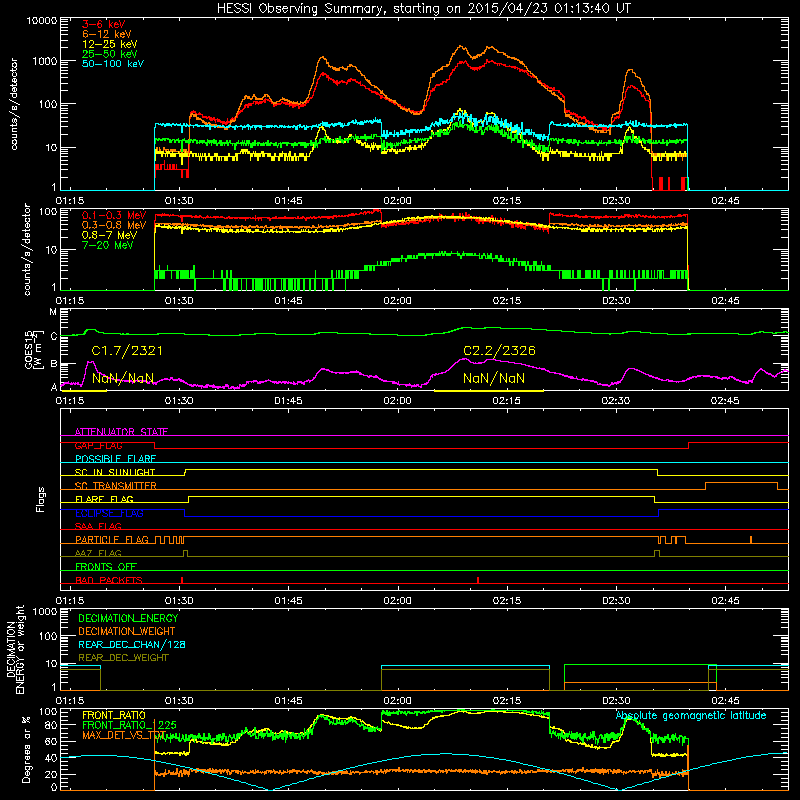800x800 pixels.
Task: Select 01:45 tick under the GOES panel
Action: 288,401
